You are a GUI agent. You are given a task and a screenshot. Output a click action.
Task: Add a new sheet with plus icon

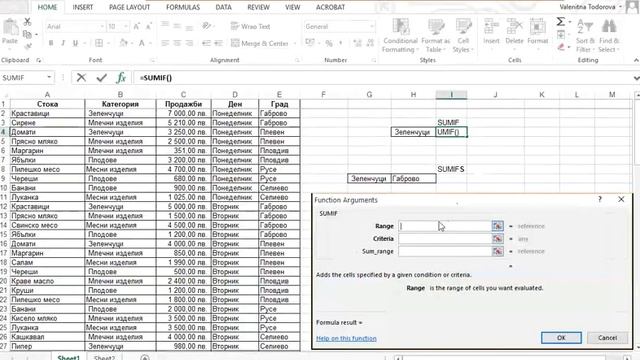144,358
